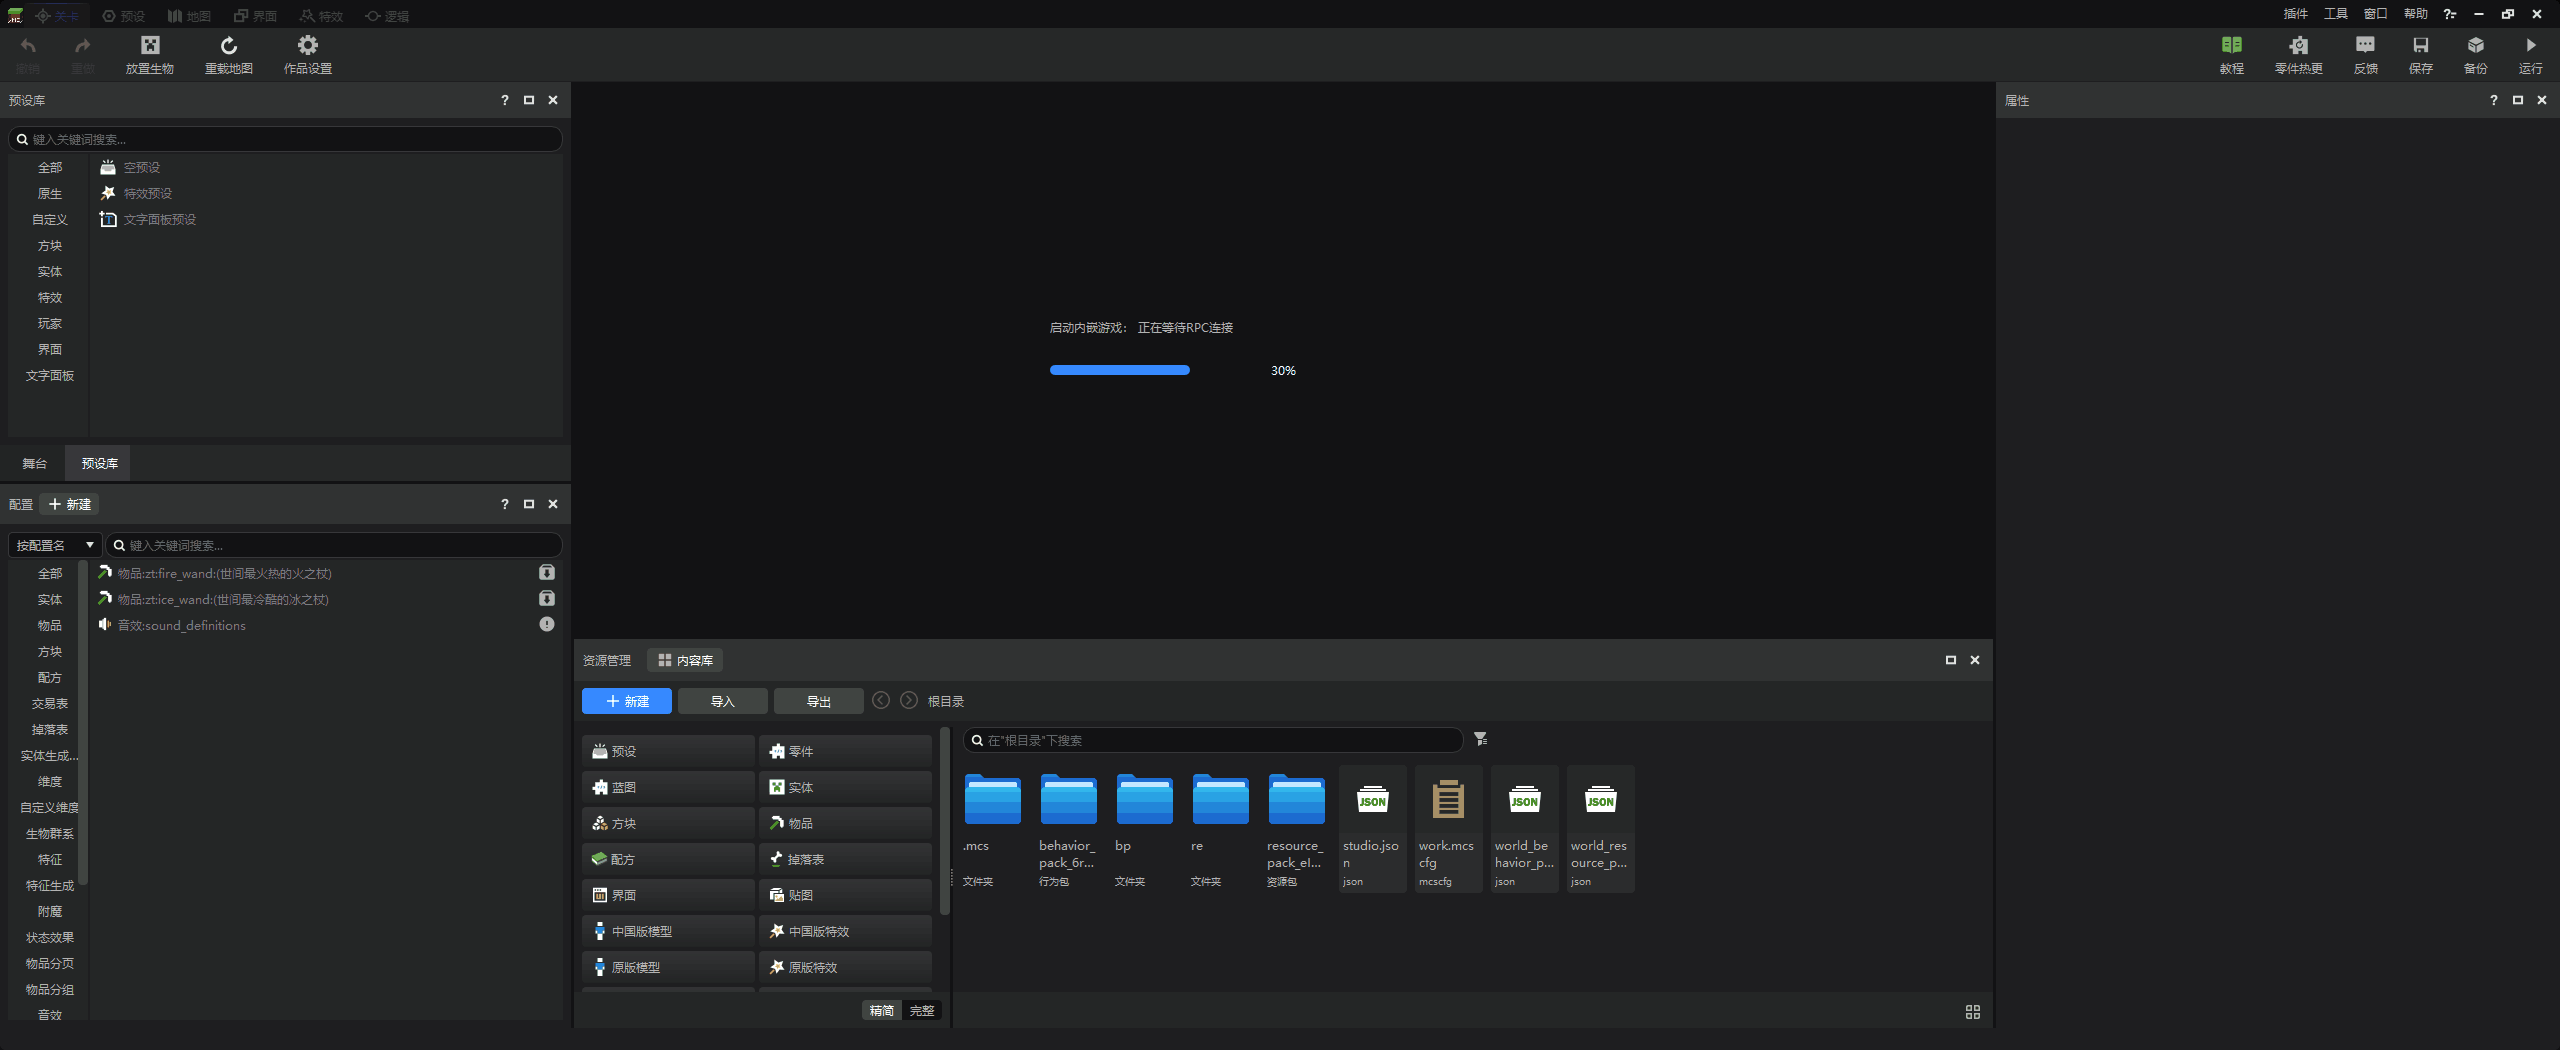Screen dimensions: 2560x1050
Task: Click the 放置生物 (place creature) toolbar icon
Action: point(150,46)
